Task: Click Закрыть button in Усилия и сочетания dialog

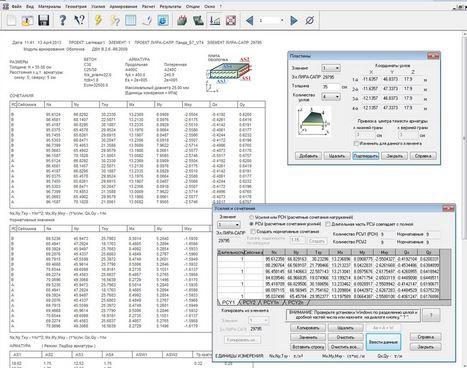Action: (426, 347)
